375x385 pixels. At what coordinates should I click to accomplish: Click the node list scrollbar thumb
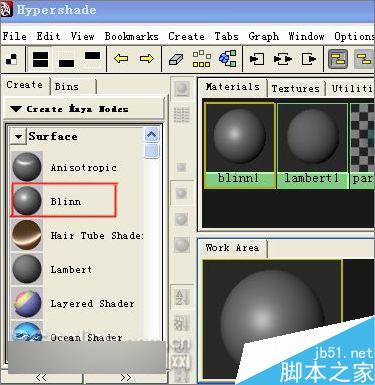[x=152, y=150]
